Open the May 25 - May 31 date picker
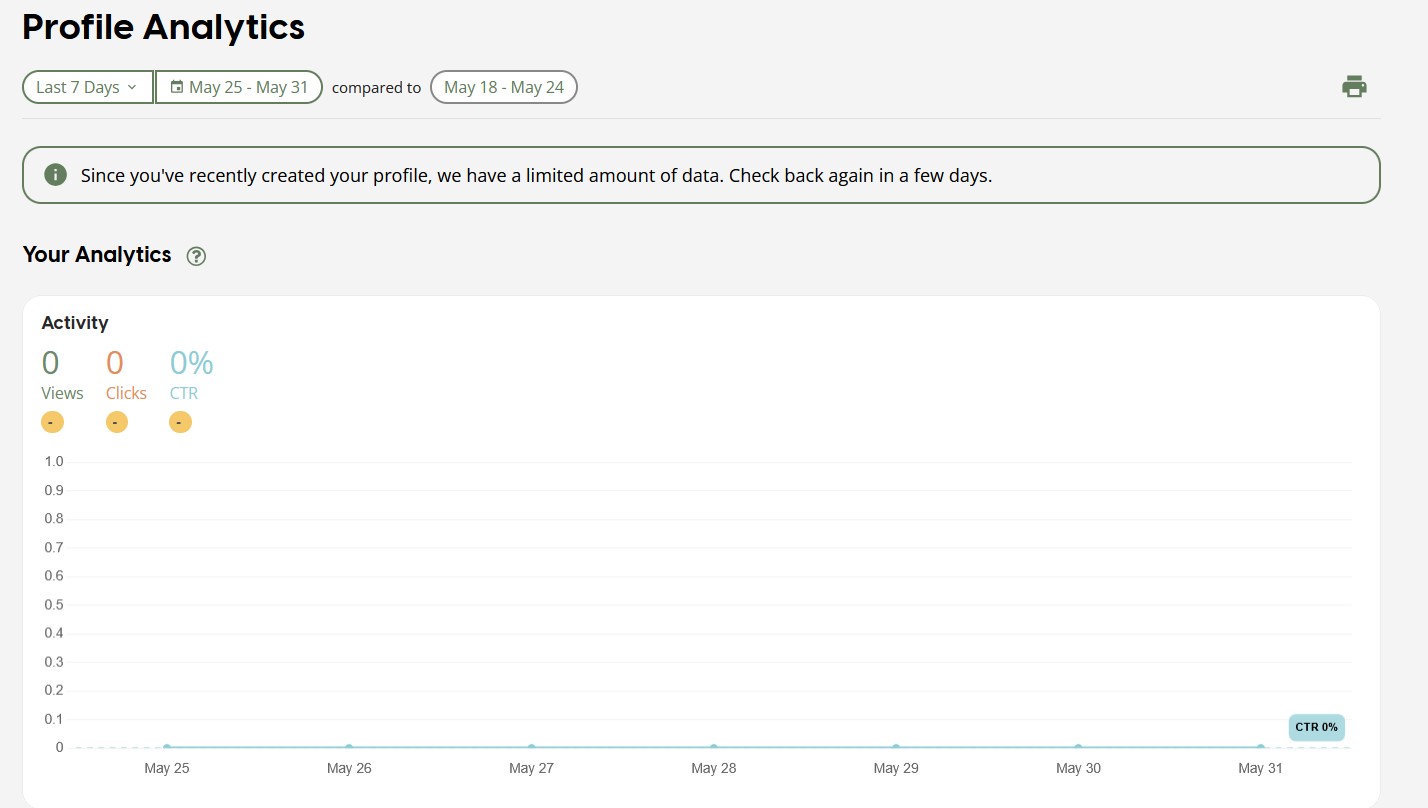The width and height of the screenshot is (1428, 808). 239,87
